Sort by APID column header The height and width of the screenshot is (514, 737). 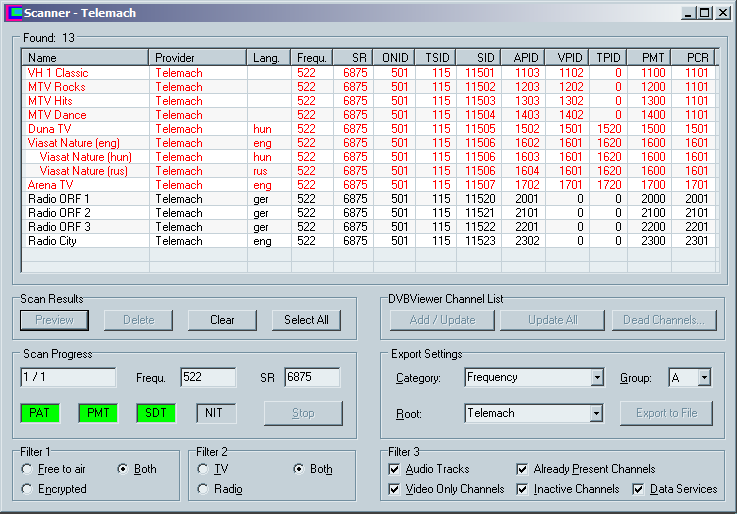point(523,58)
